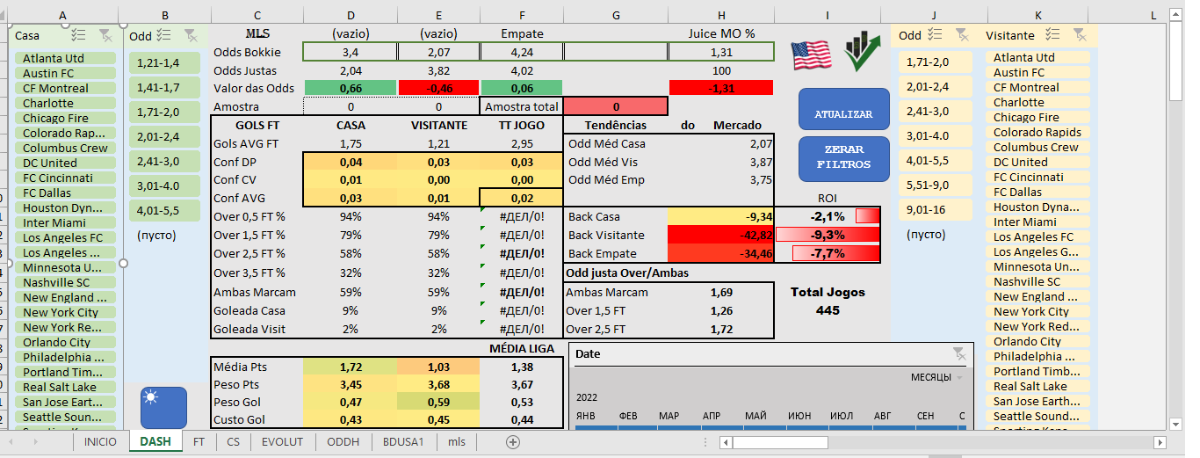Clear filter on the Visitante slicer

click(x=1079, y=35)
